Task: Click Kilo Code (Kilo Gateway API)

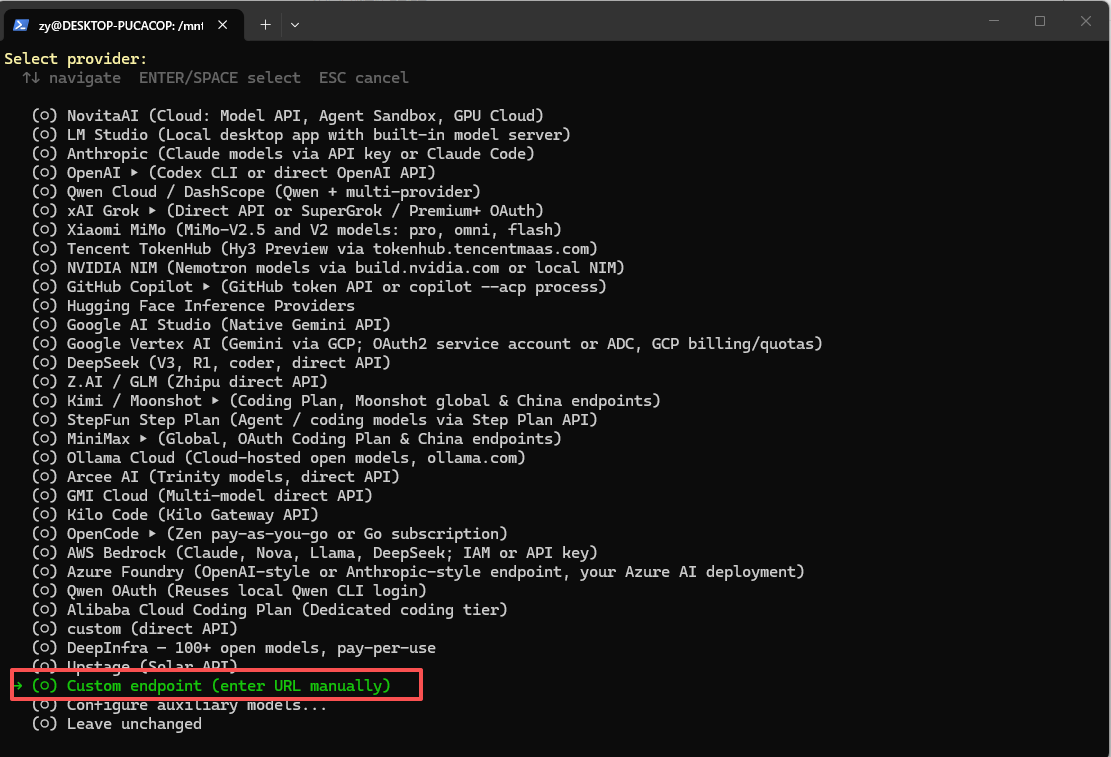Action: click(175, 515)
